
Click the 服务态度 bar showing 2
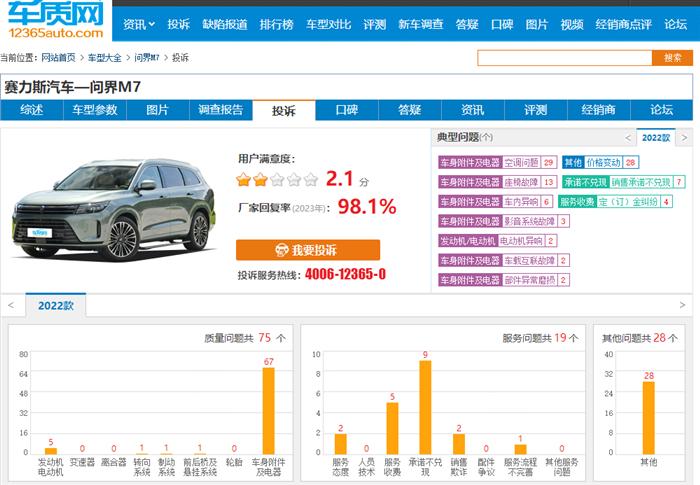(341, 444)
